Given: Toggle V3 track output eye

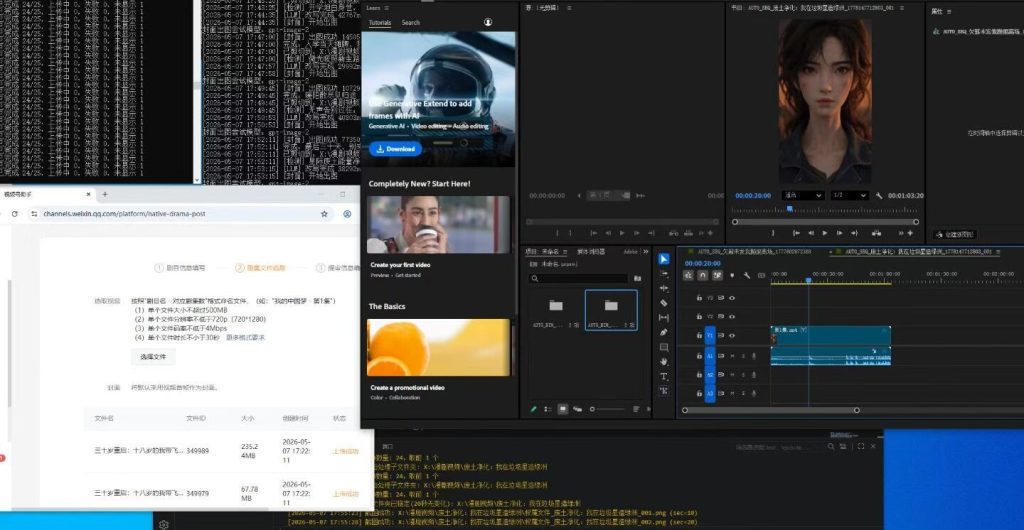Looking at the screenshot, I should (x=732, y=298).
